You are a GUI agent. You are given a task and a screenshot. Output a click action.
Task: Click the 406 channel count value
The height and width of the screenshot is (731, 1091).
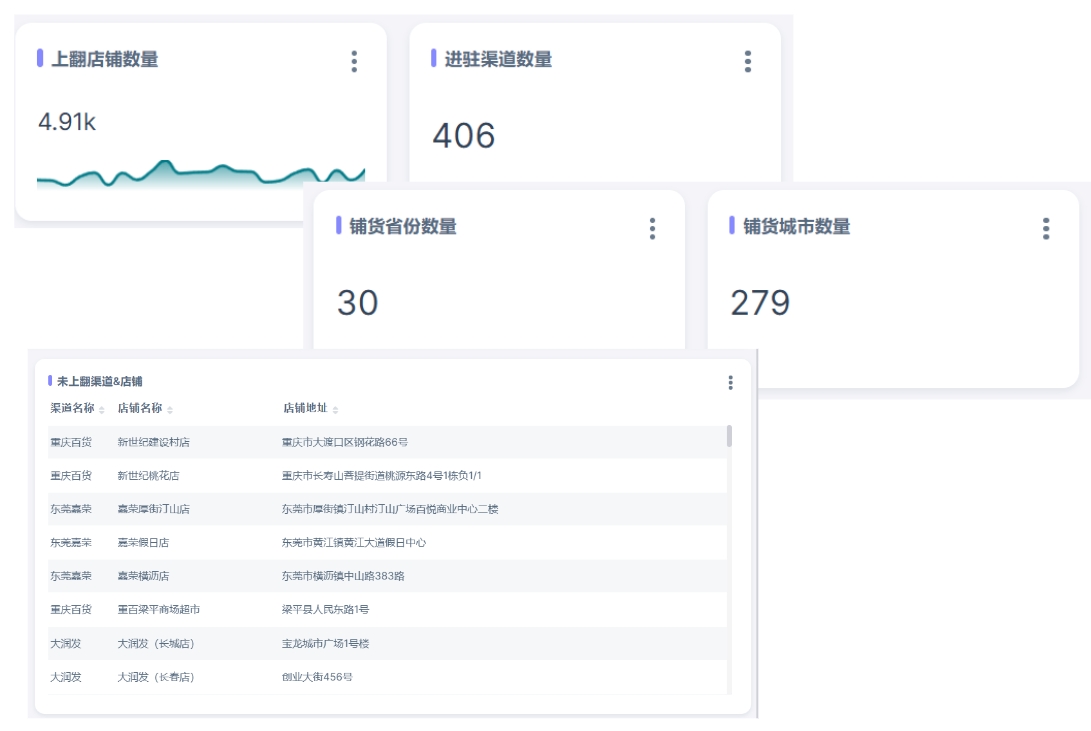464,136
